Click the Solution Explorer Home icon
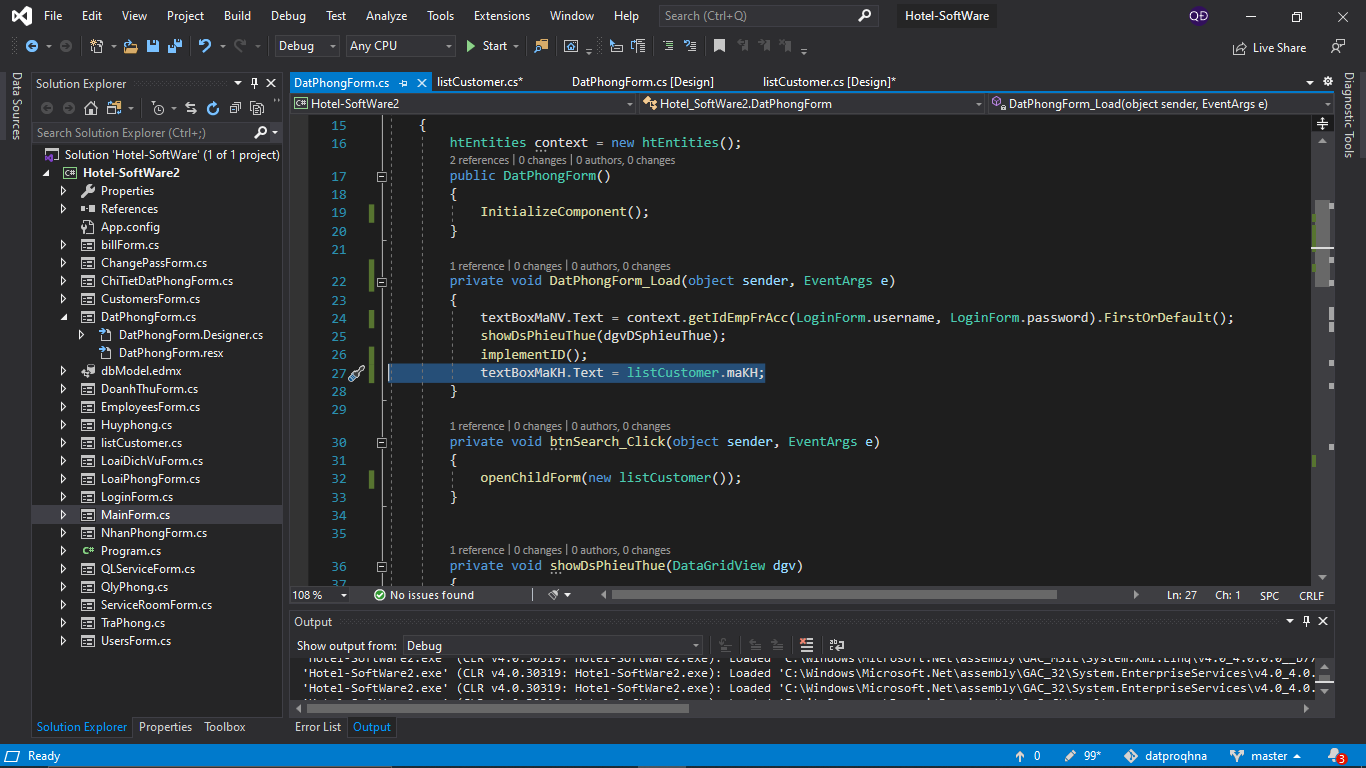 pos(91,108)
